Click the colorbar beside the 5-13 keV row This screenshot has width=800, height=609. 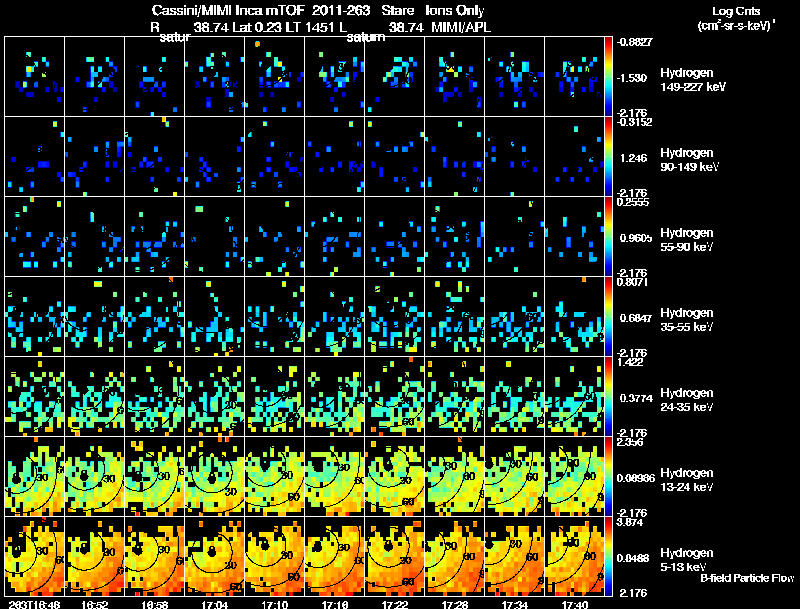coord(608,557)
